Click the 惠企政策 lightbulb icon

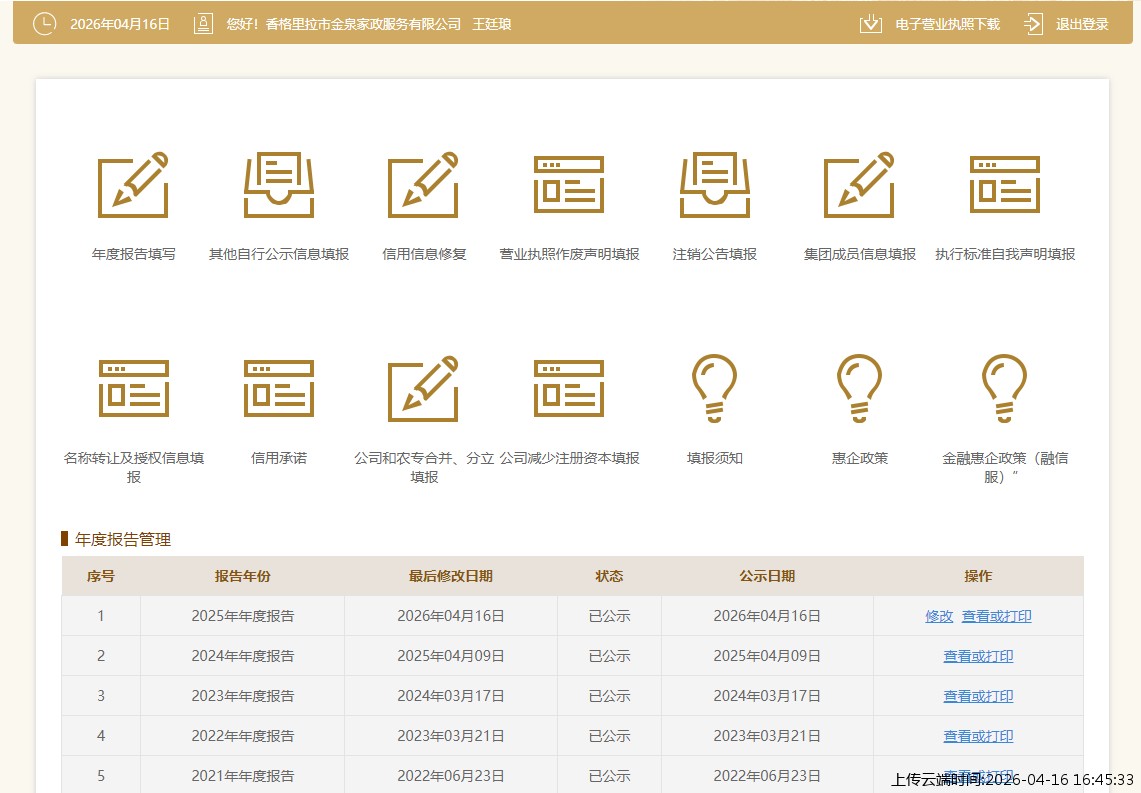pos(859,389)
